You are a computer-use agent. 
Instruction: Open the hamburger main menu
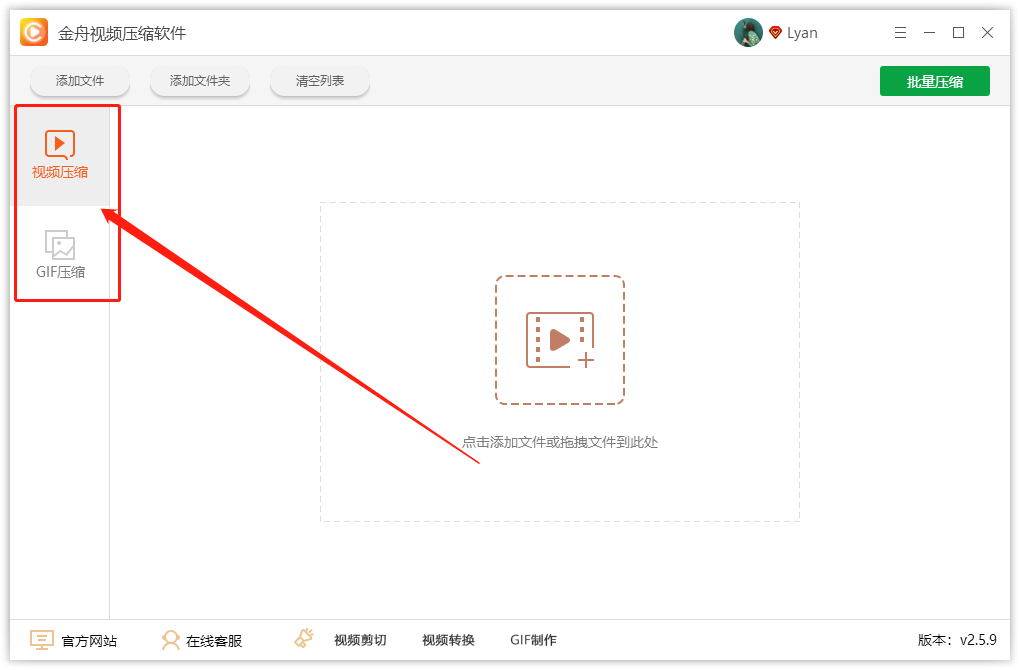(x=900, y=33)
